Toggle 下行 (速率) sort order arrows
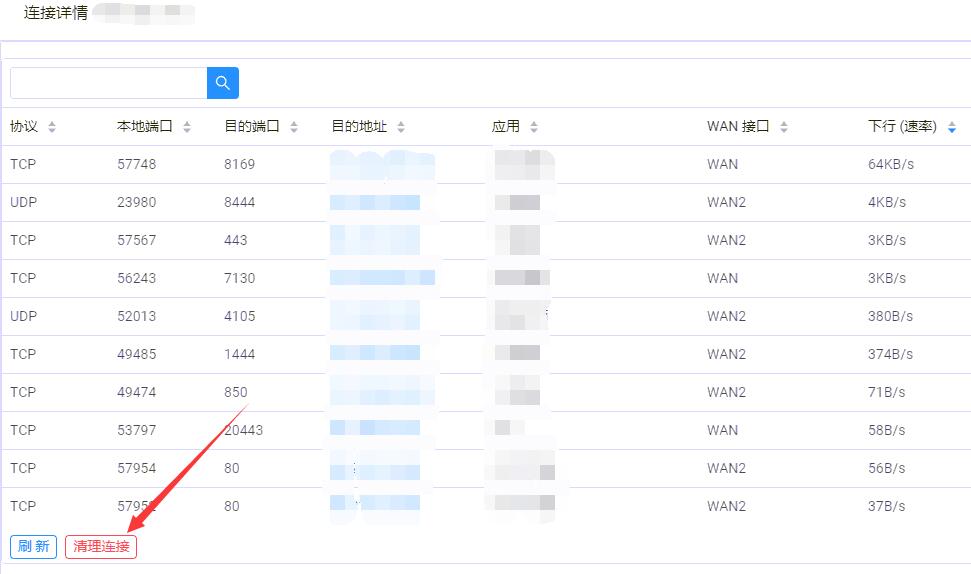The width and height of the screenshot is (971, 574). point(951,127)
